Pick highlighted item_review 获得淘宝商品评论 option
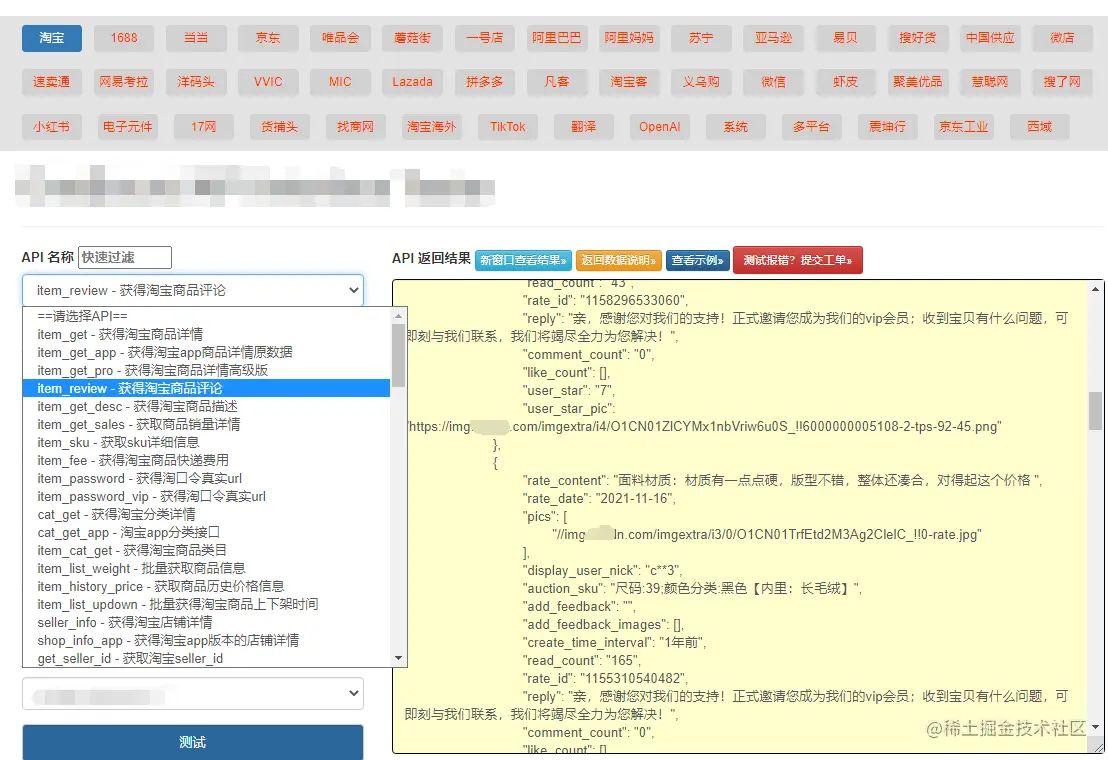Image resolution: width=1108 pixels, height=760 pixels. [206, 388]
